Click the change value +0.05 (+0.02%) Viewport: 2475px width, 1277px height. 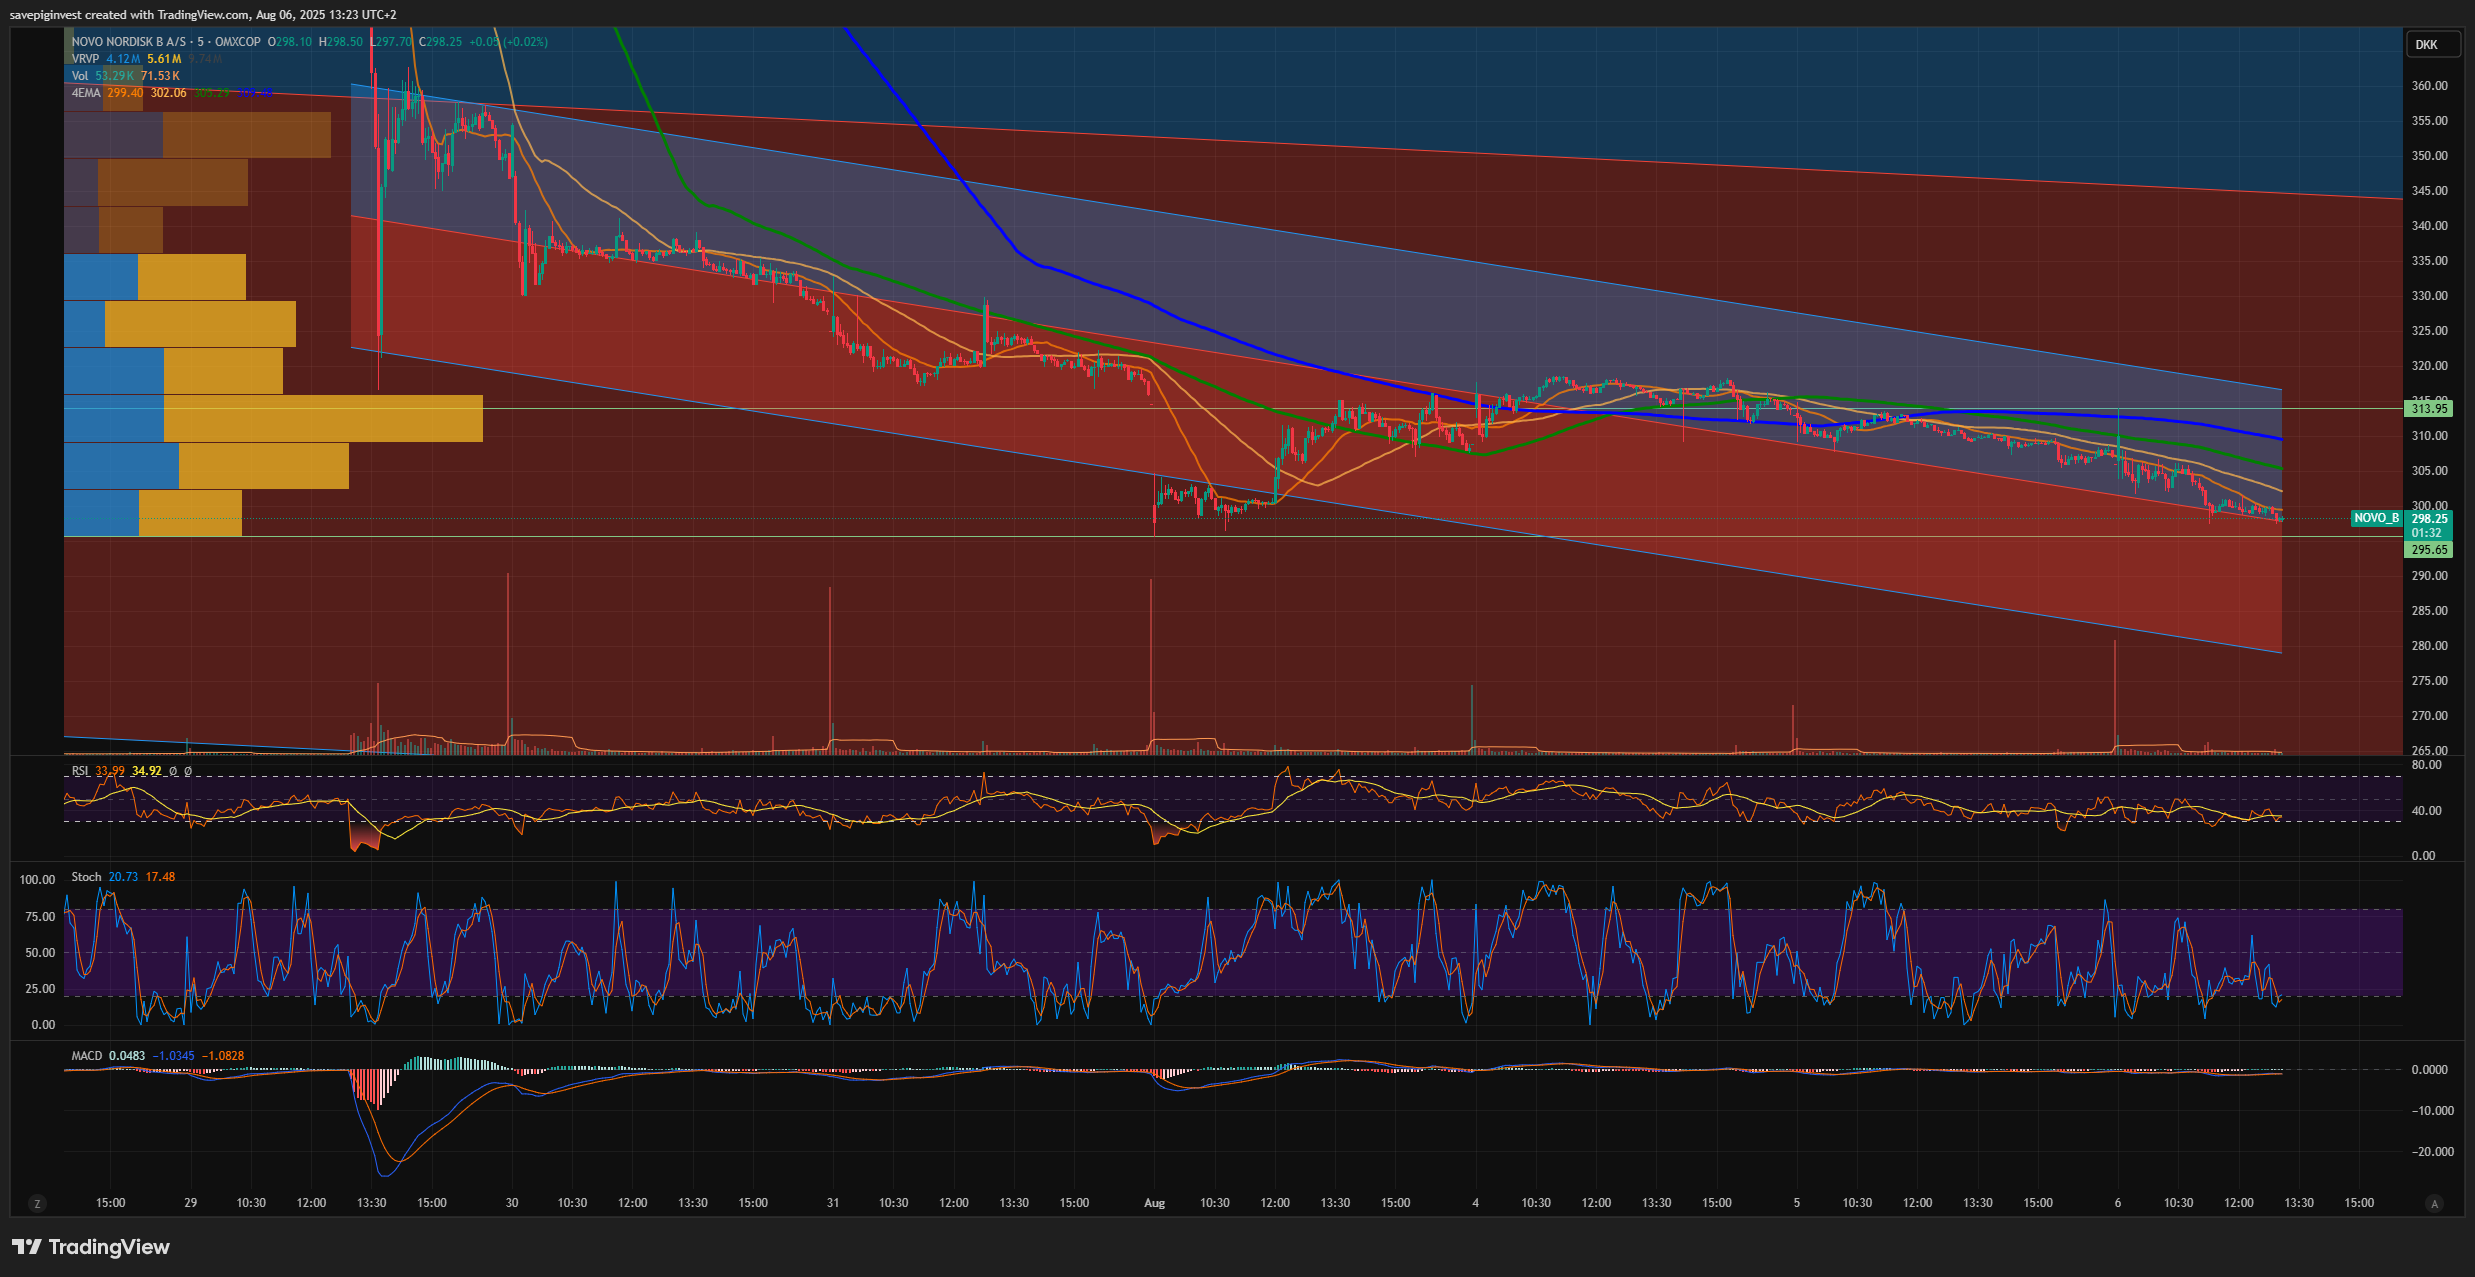click(x=509, y=42)
